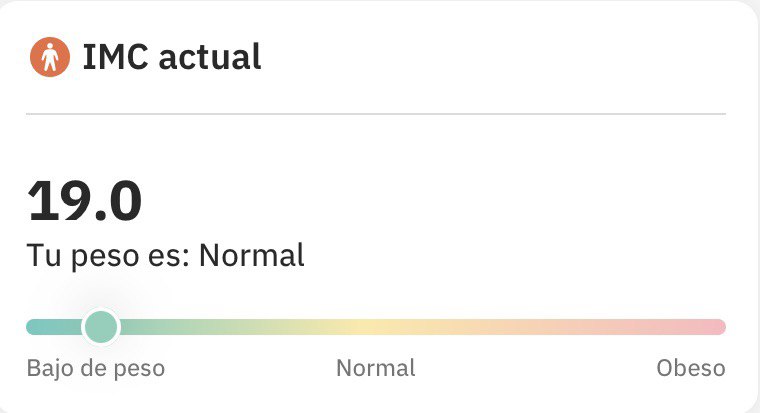This screenshot has width=760, height=413.
Task: Click the word "IMC" in the heading
Action: (115, 58)
